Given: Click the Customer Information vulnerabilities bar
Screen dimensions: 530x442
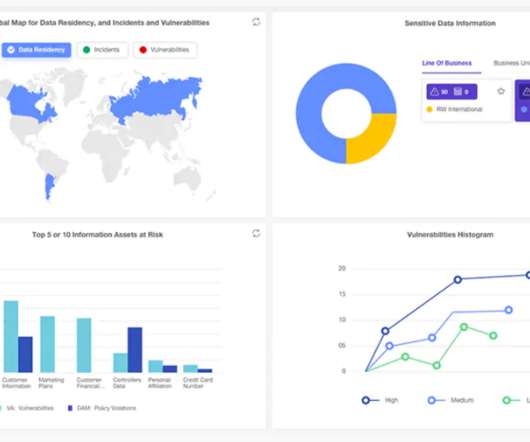Looking at the screenshot, I should coord(11,337).
